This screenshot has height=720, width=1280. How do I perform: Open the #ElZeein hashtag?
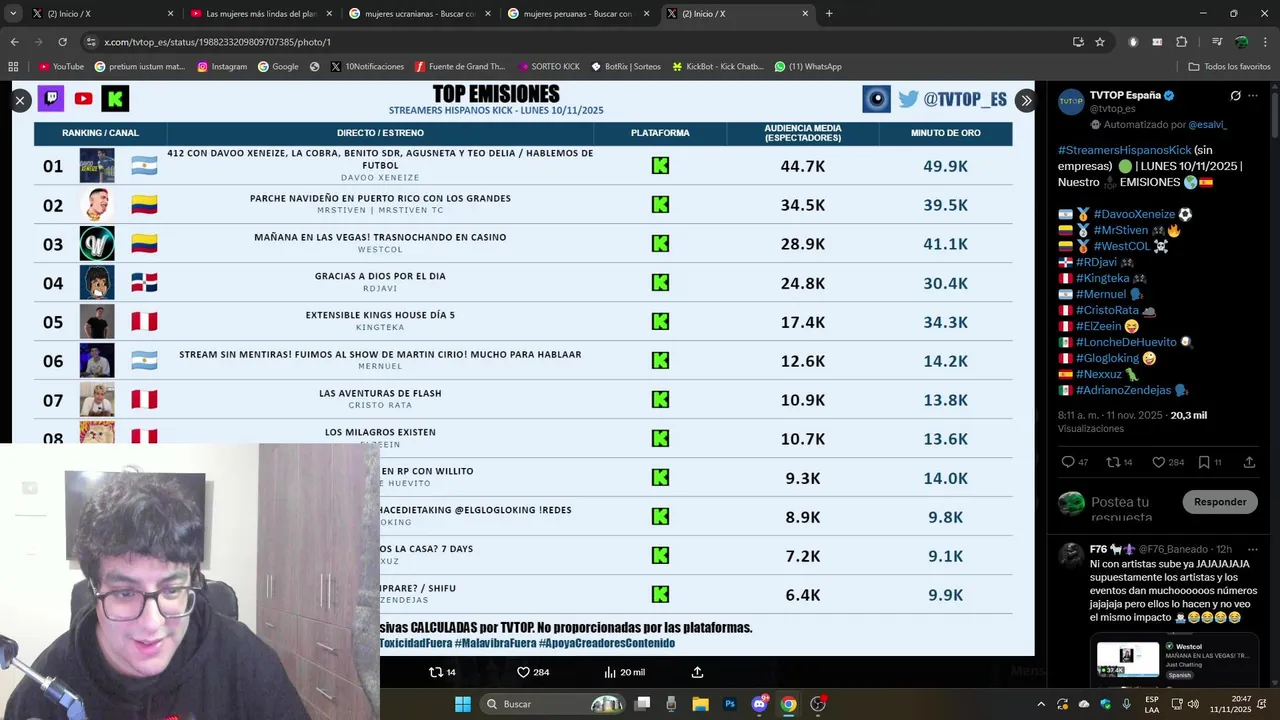pyautogui.click(x=1098, y=326)
